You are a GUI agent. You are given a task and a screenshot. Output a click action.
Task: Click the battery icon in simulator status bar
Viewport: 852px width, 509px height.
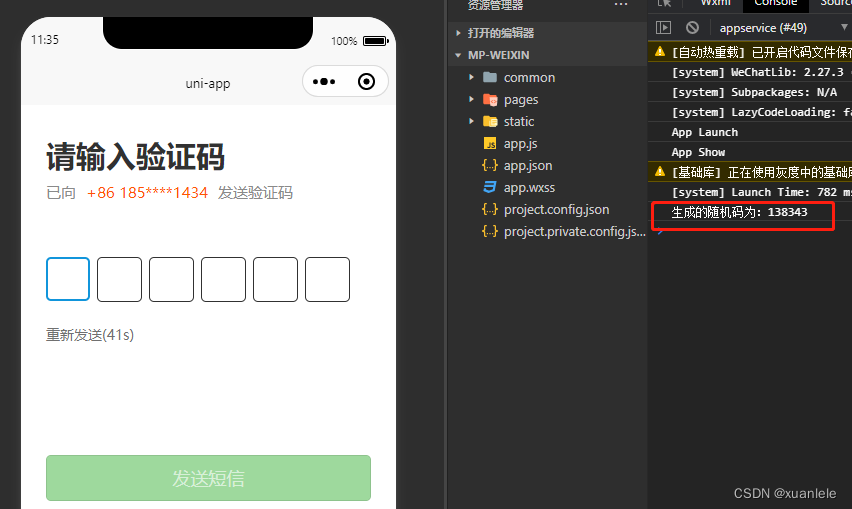point(376,41)
